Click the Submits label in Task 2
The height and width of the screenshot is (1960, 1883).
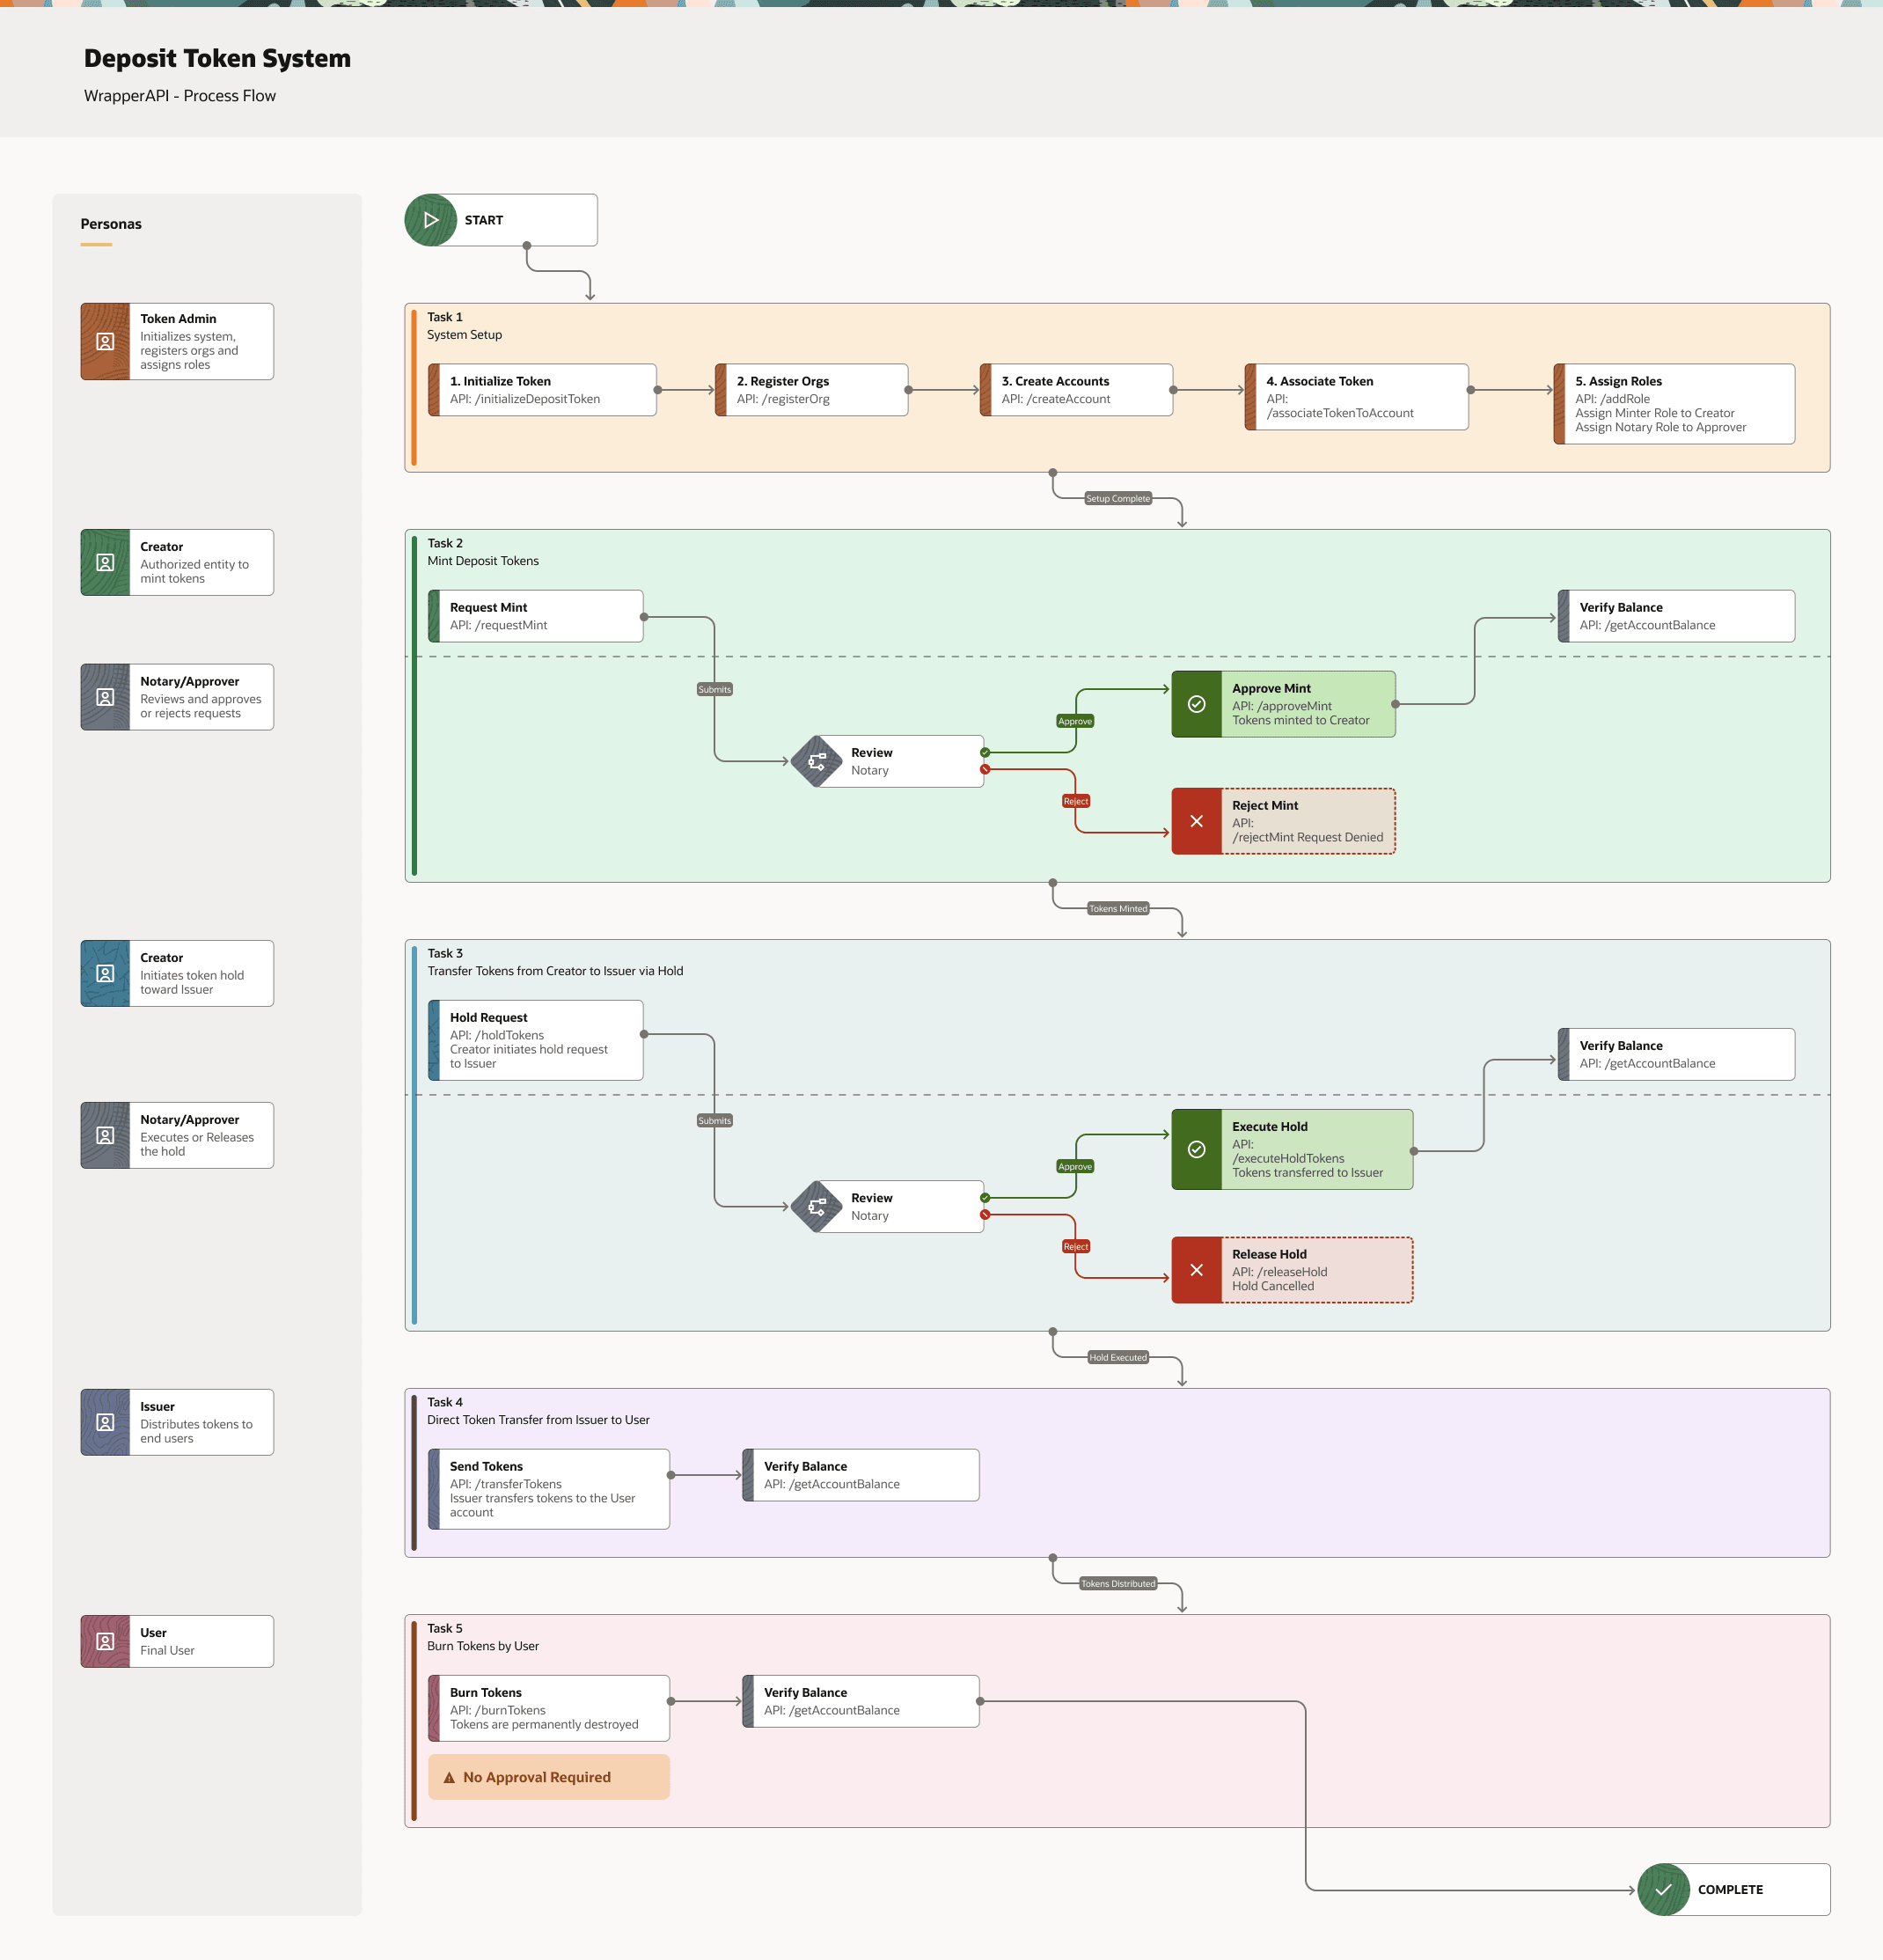click(x=715, y=689)
